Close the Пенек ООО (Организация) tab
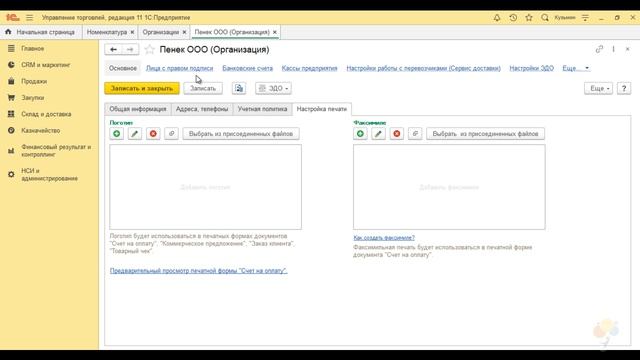The height and width of the screenshot is (360, 640). pos(275,32)
